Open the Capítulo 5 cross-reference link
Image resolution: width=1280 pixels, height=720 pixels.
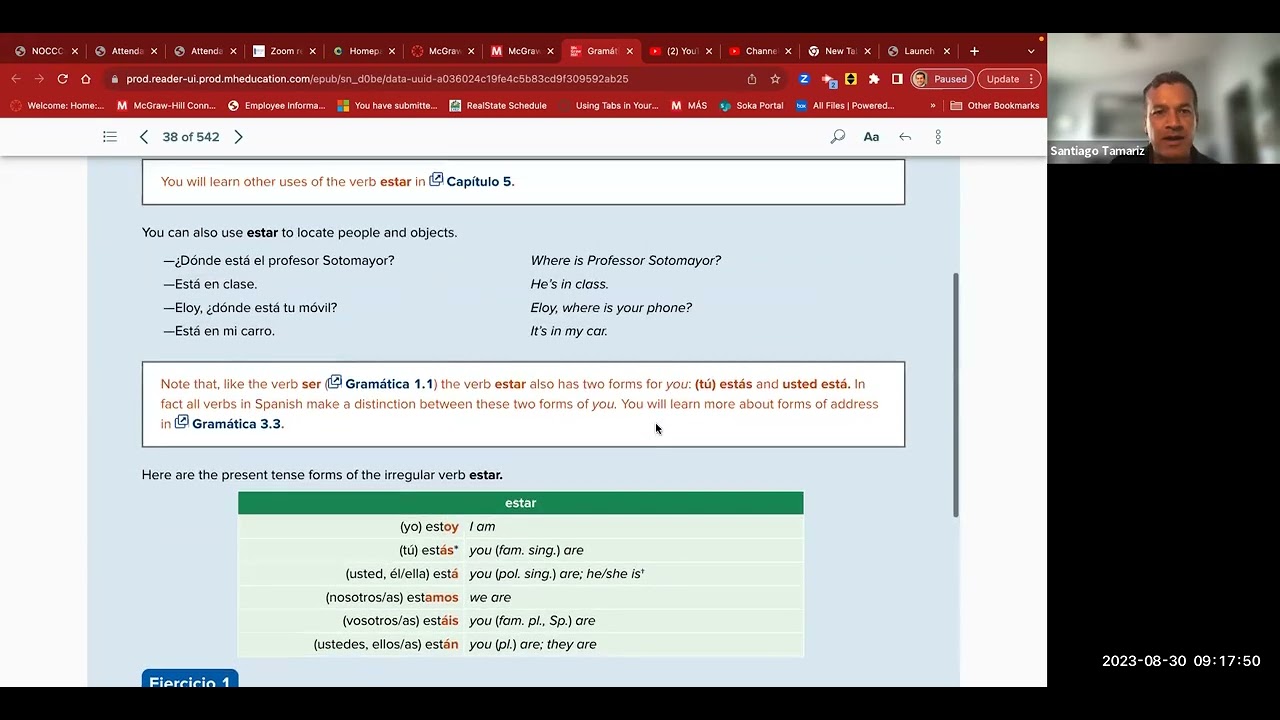(x=471, y=181)
